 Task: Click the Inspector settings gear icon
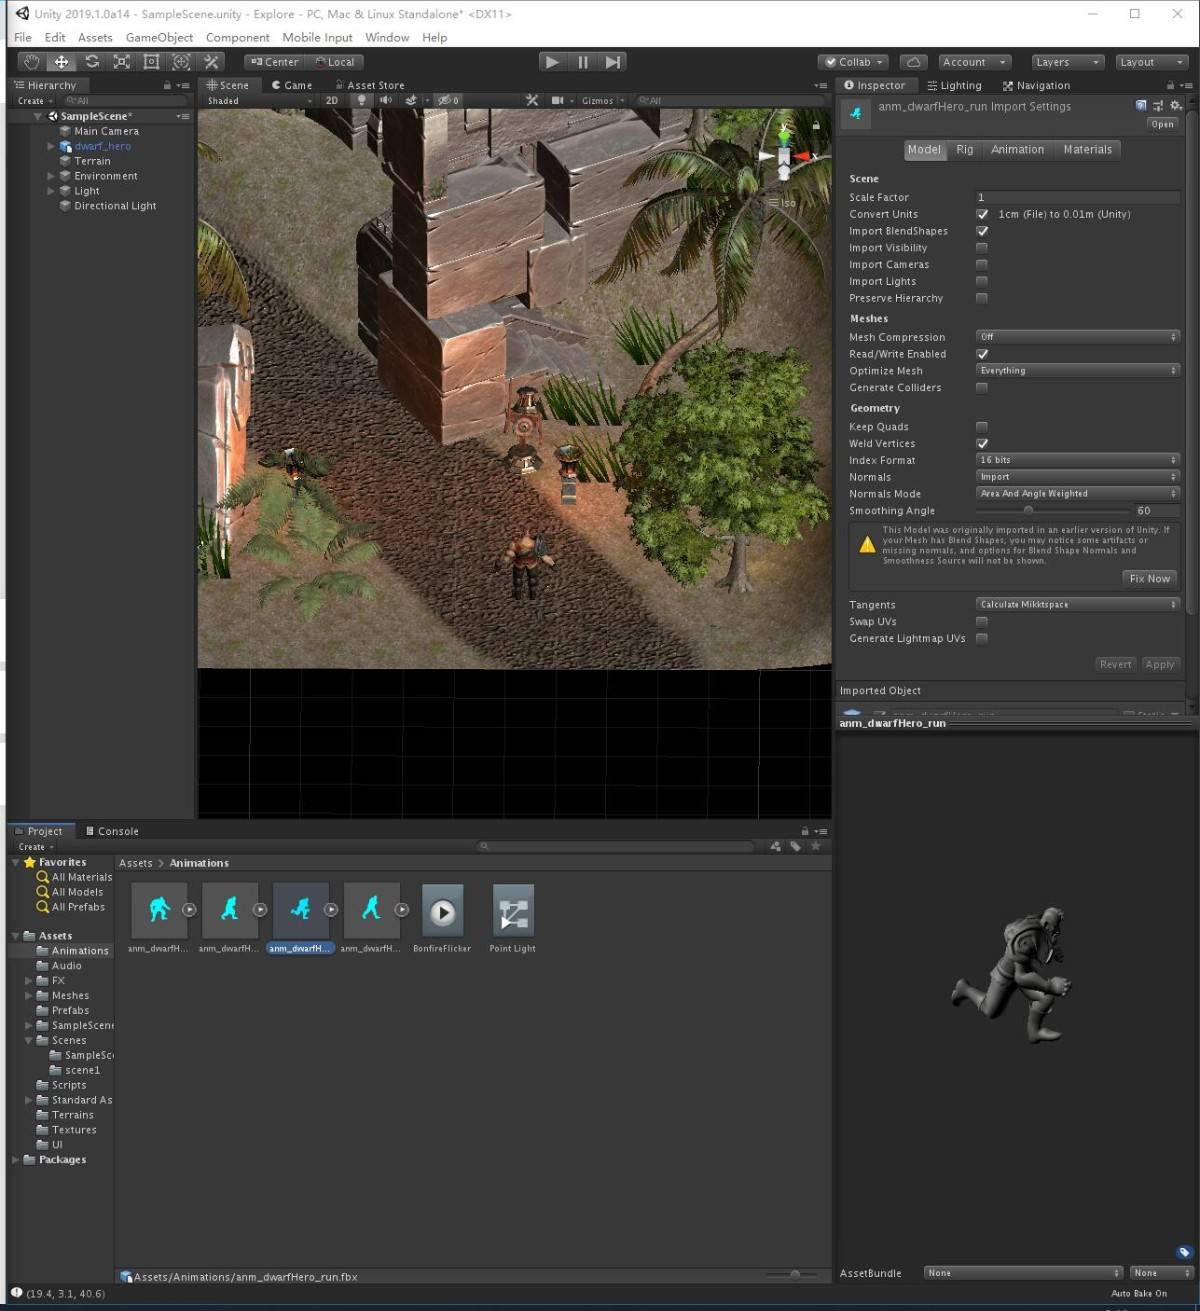coord(1176,106)
